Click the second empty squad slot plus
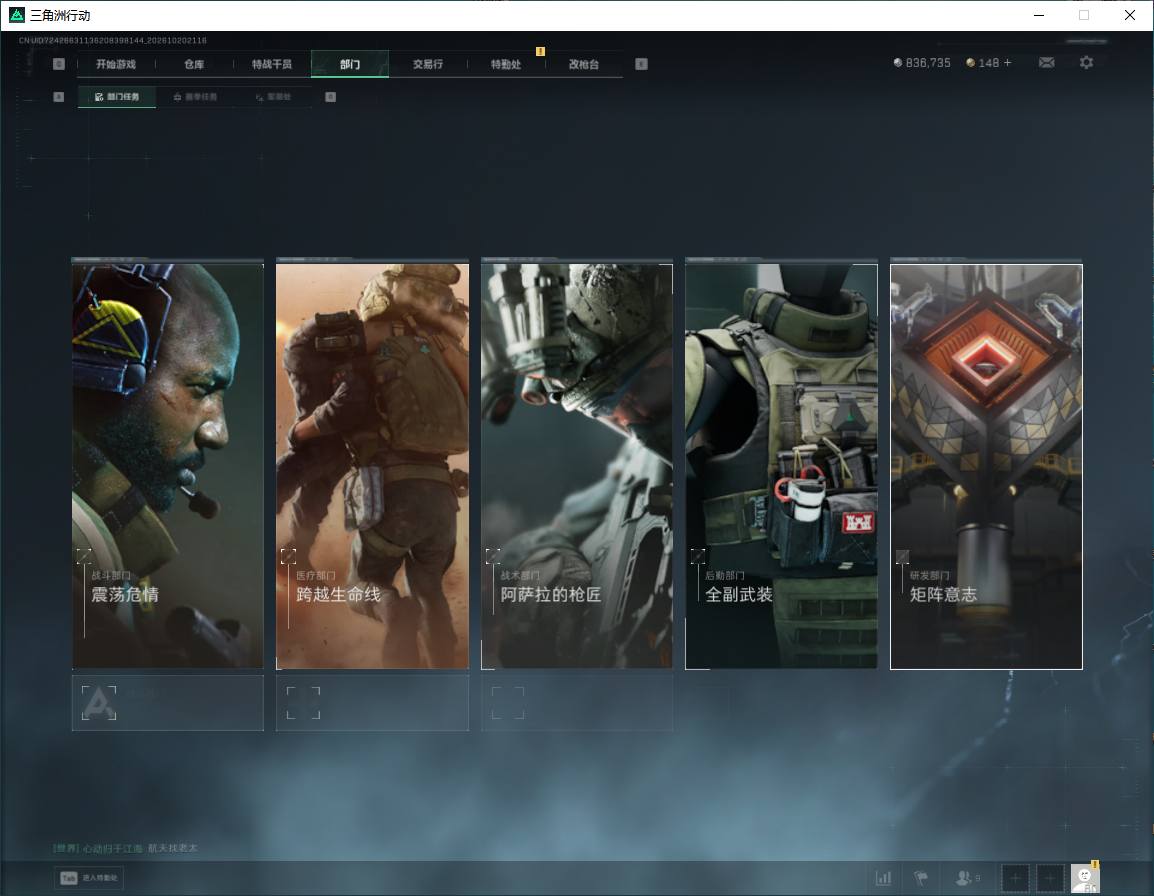 point(1050,878)
